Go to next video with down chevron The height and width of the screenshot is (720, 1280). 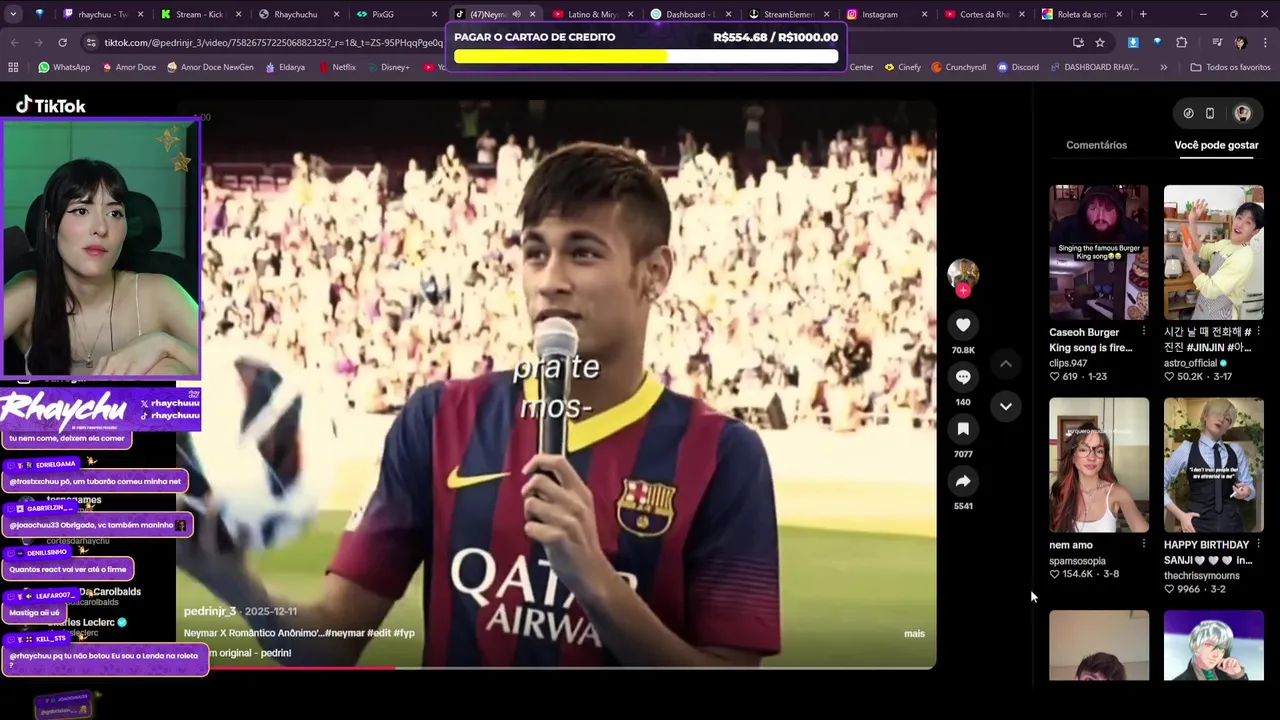(x=1006, y=406)
